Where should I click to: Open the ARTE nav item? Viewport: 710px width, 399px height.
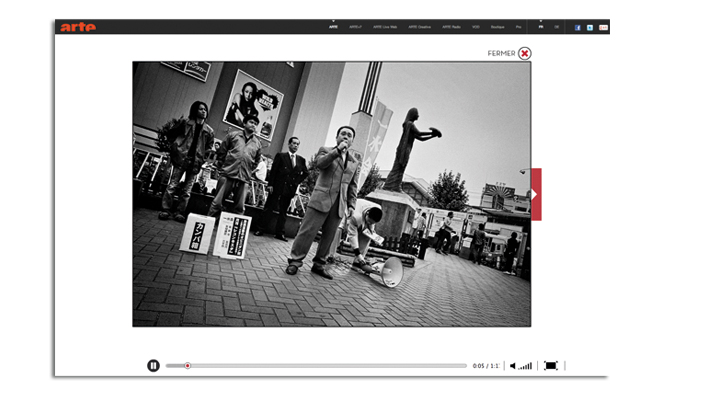click(x=333, y=27)
